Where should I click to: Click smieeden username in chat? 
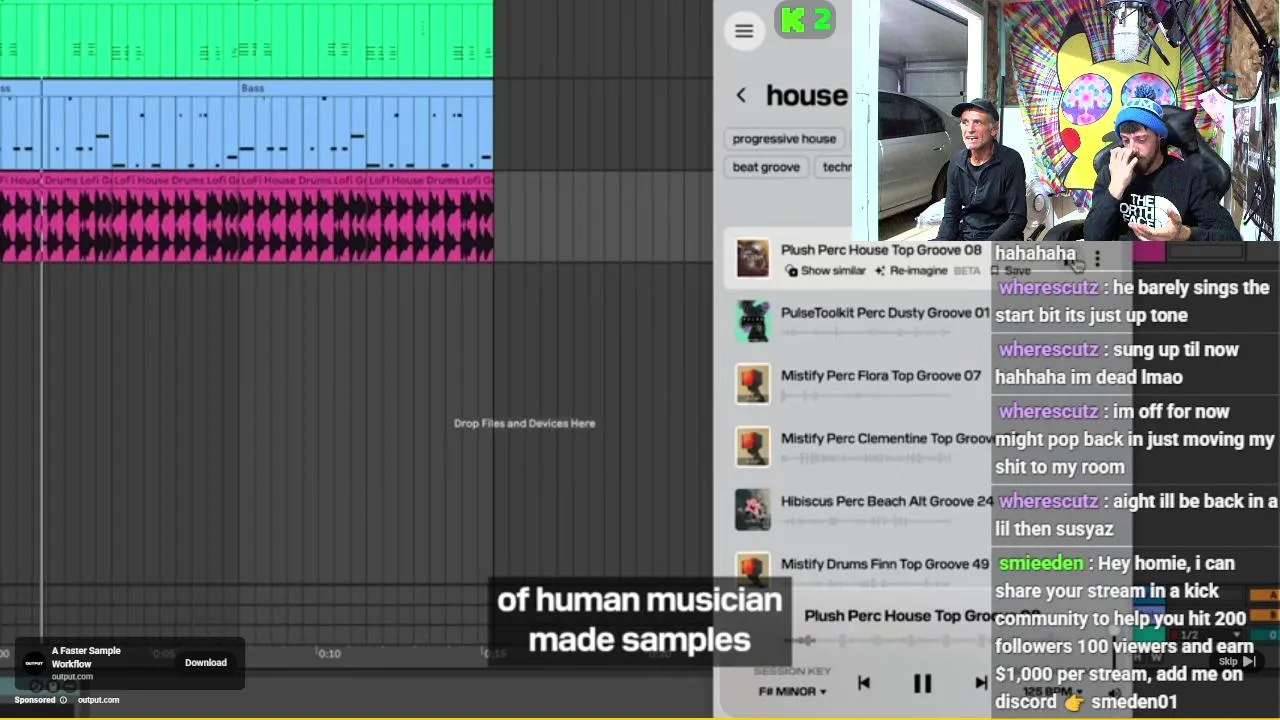click(1041, 563)
